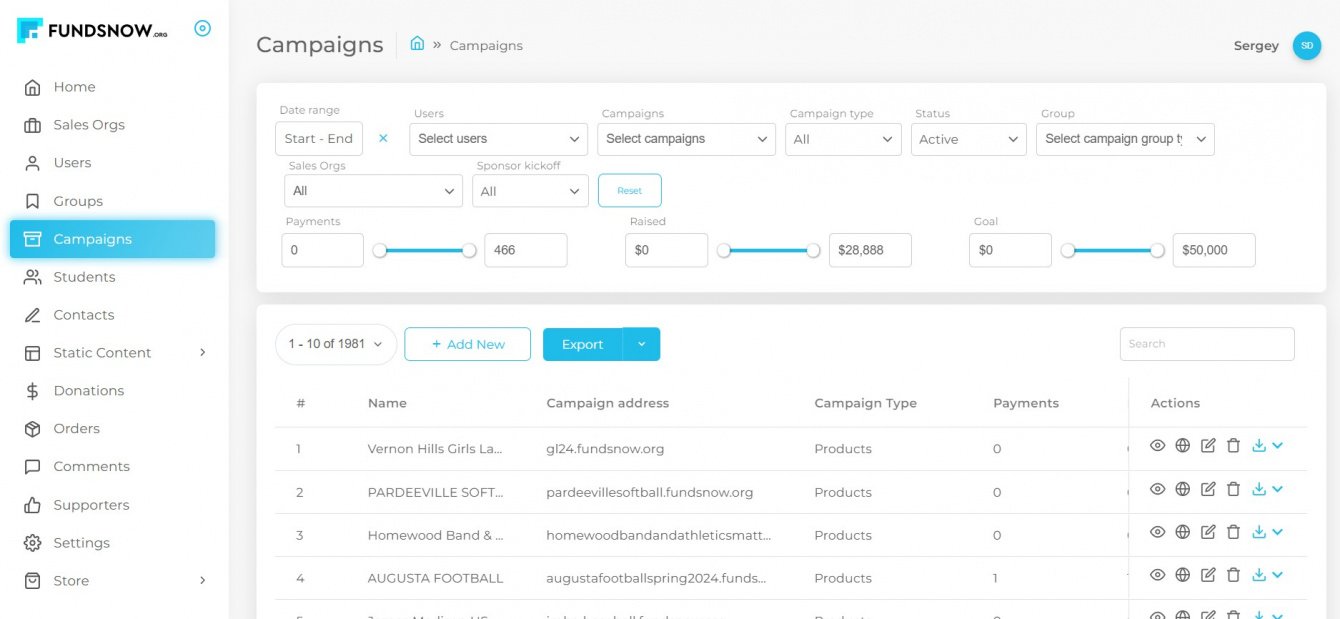Click the Orders box icon
Viewport: 1340px width, 619px height.
point(33,429)
